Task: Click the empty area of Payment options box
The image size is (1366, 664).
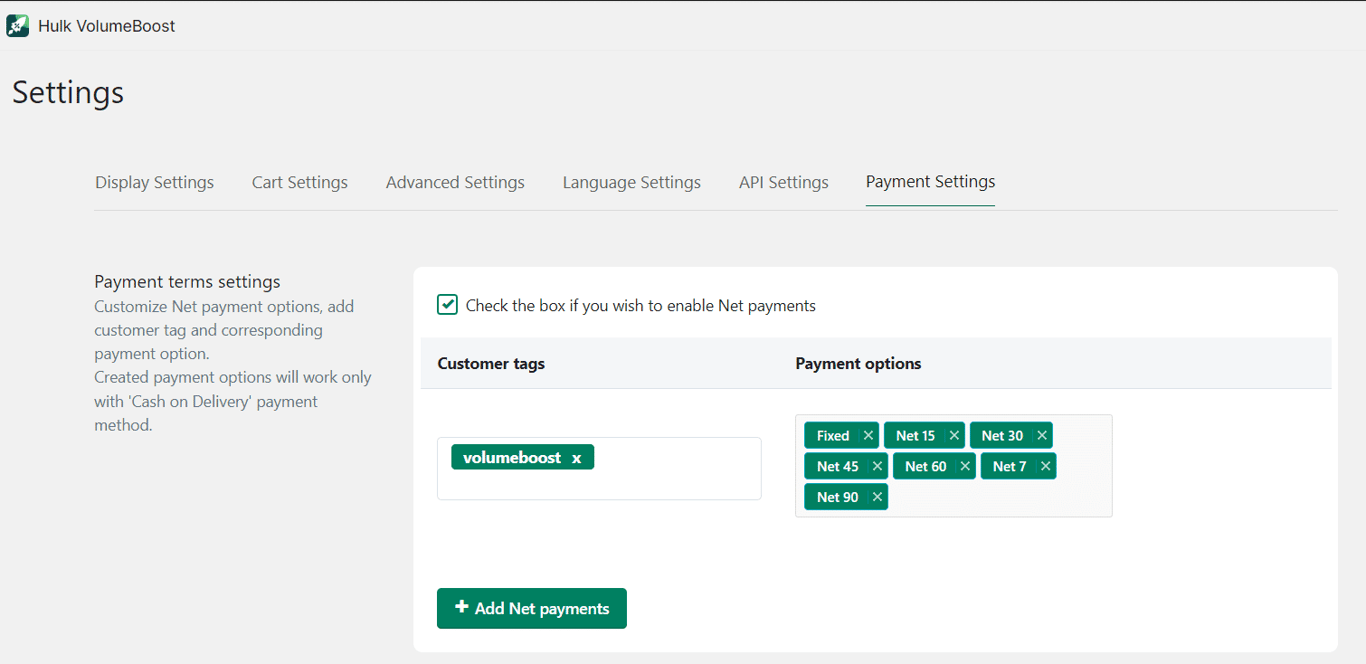Action: click(1000, 497)
